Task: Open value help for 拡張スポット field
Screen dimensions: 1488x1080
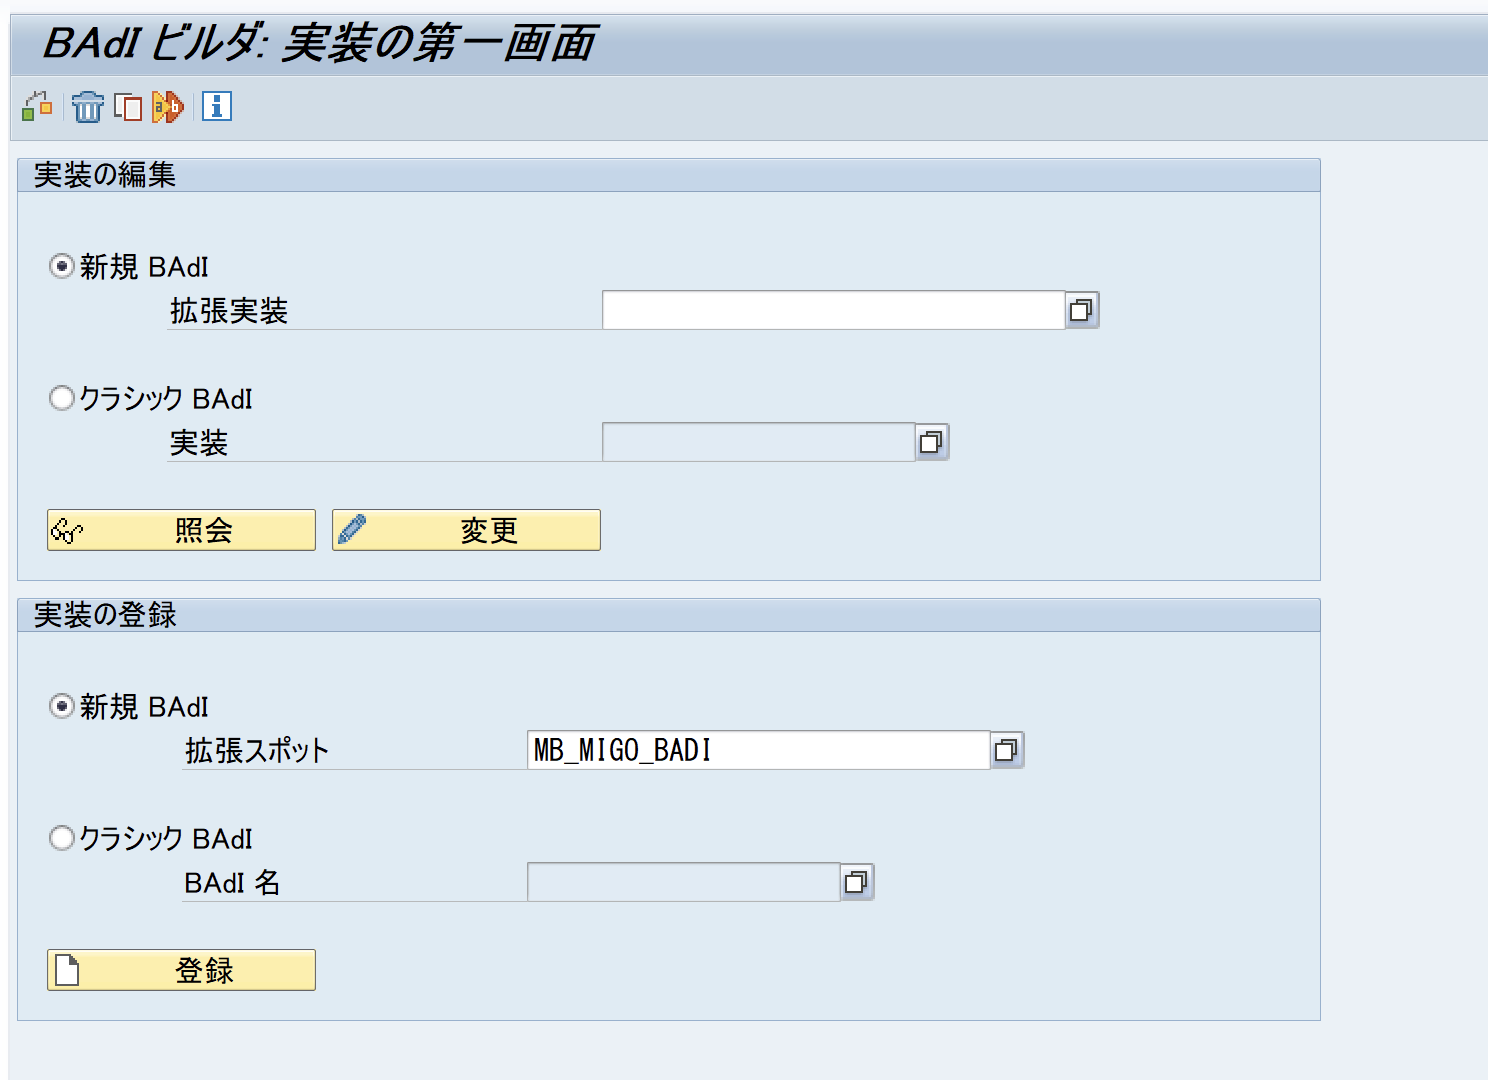Action: (x=1006, y=750)
